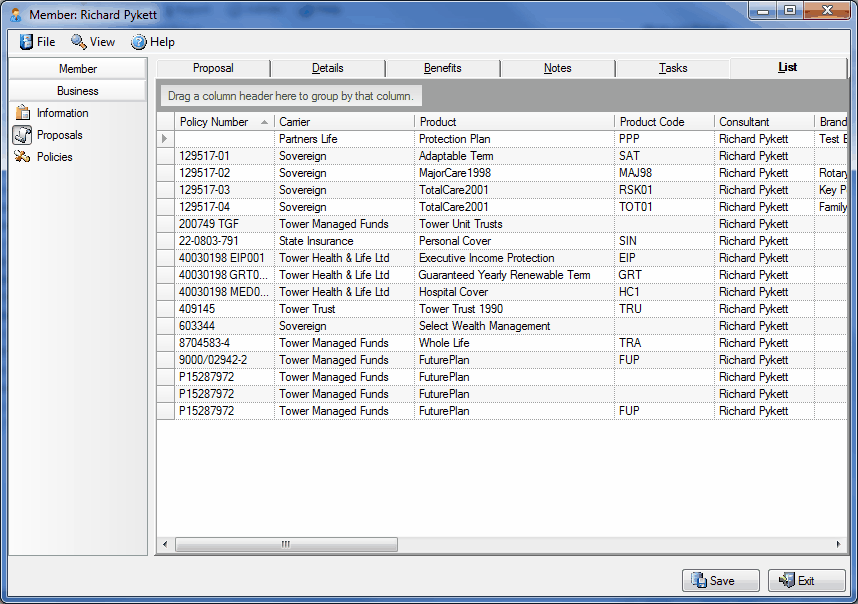The image size is (858, 604).
Task: Open the File menu
Action: click(38, 42)
